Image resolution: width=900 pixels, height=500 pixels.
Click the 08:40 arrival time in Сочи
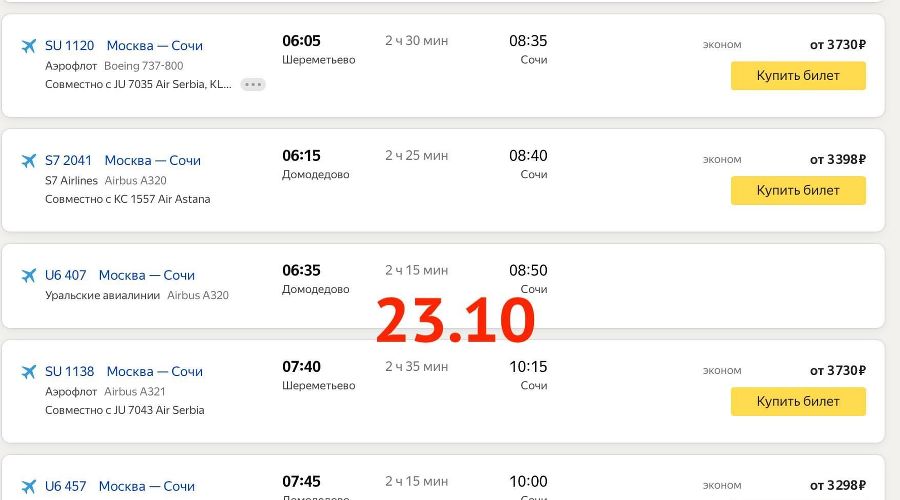pos(527,156)
